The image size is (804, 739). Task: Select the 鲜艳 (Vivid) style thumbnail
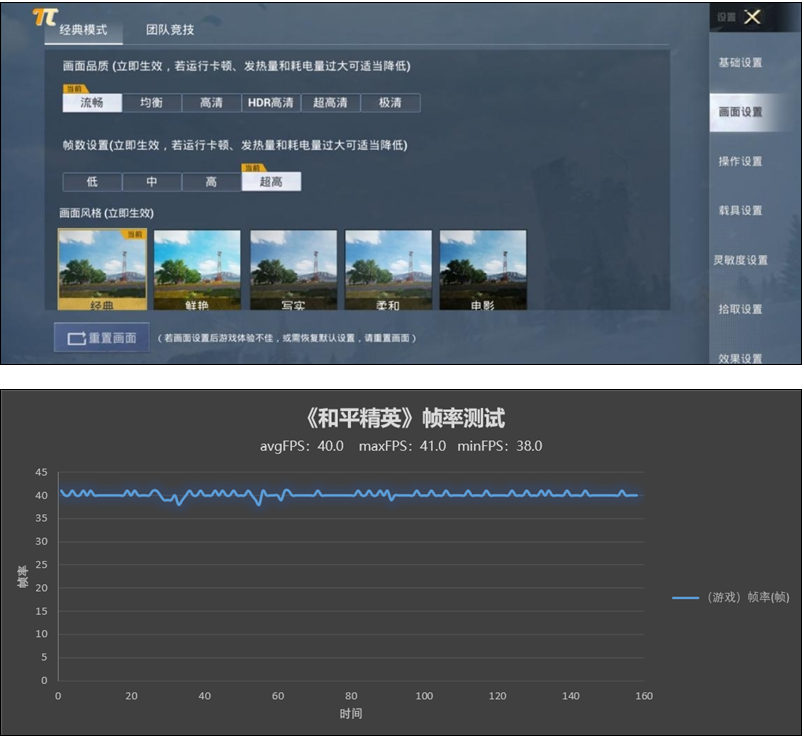[x=199, y=268]
